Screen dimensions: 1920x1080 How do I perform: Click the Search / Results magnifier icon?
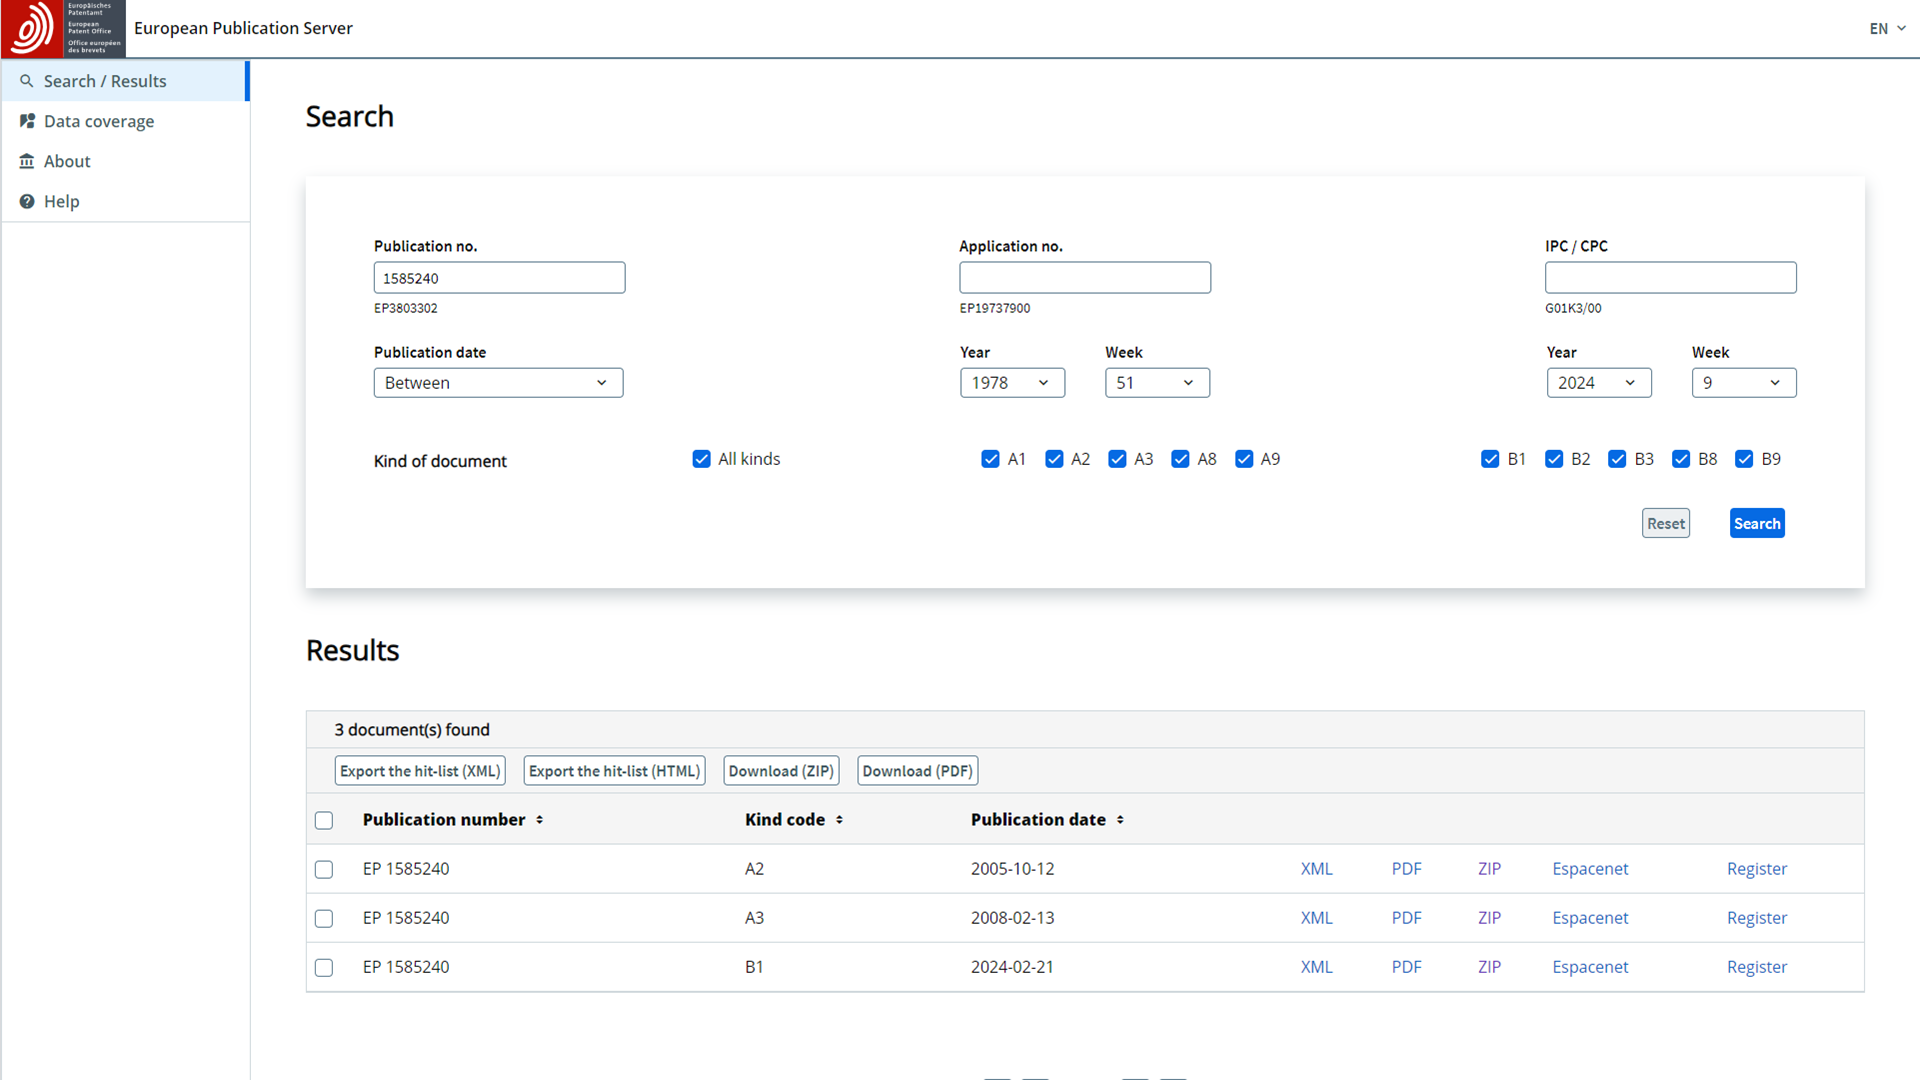27,81
